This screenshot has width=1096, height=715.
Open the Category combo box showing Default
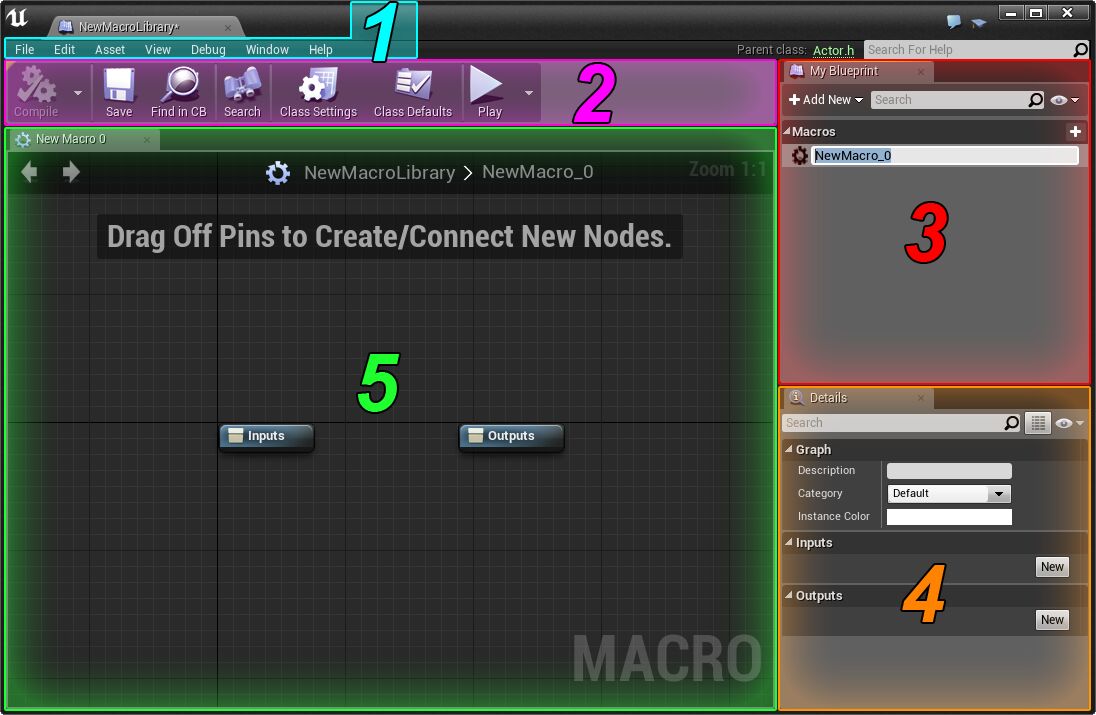point(949,493)
